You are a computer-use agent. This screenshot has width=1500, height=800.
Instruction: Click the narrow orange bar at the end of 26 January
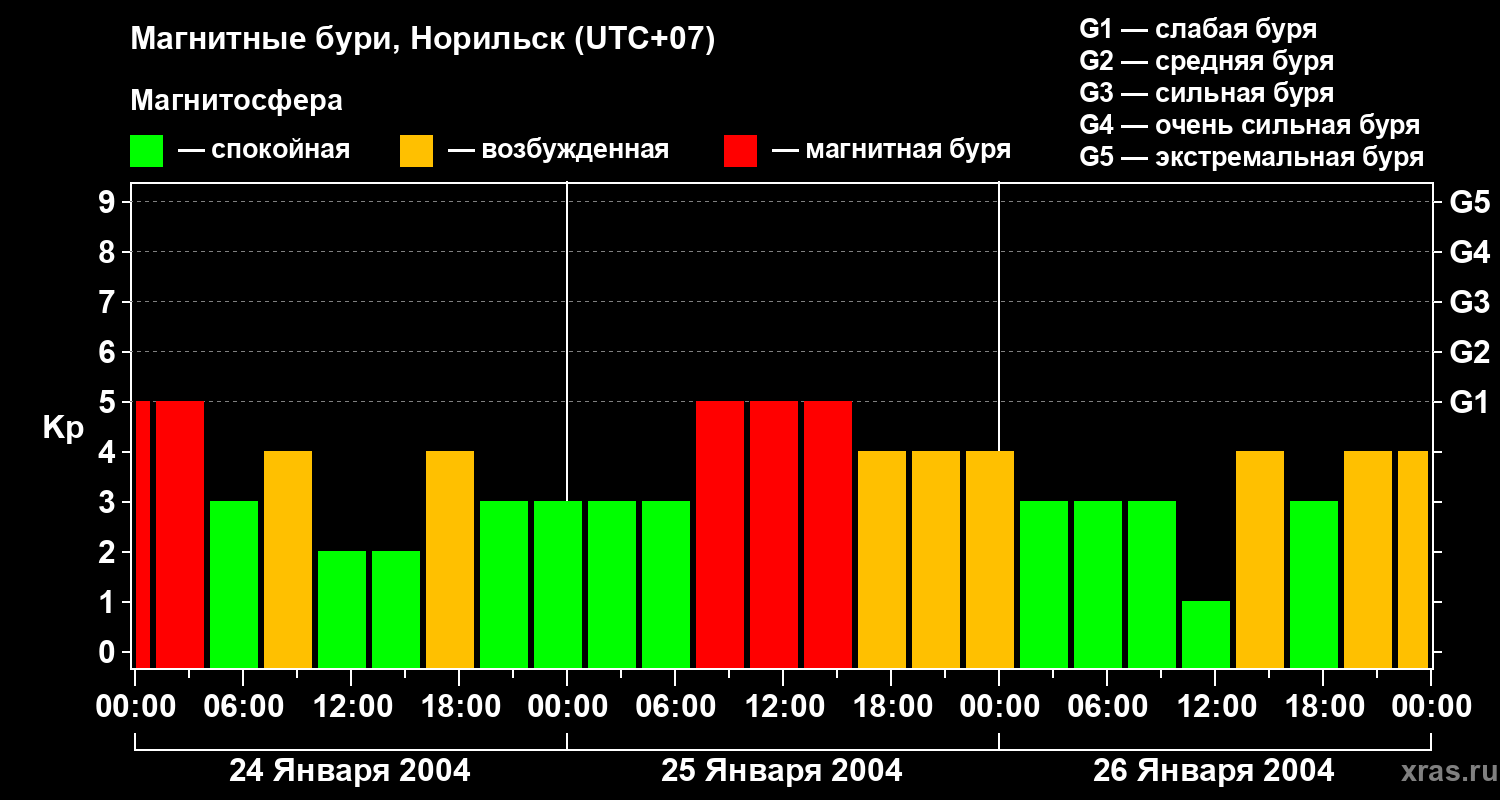[1412, 559]
